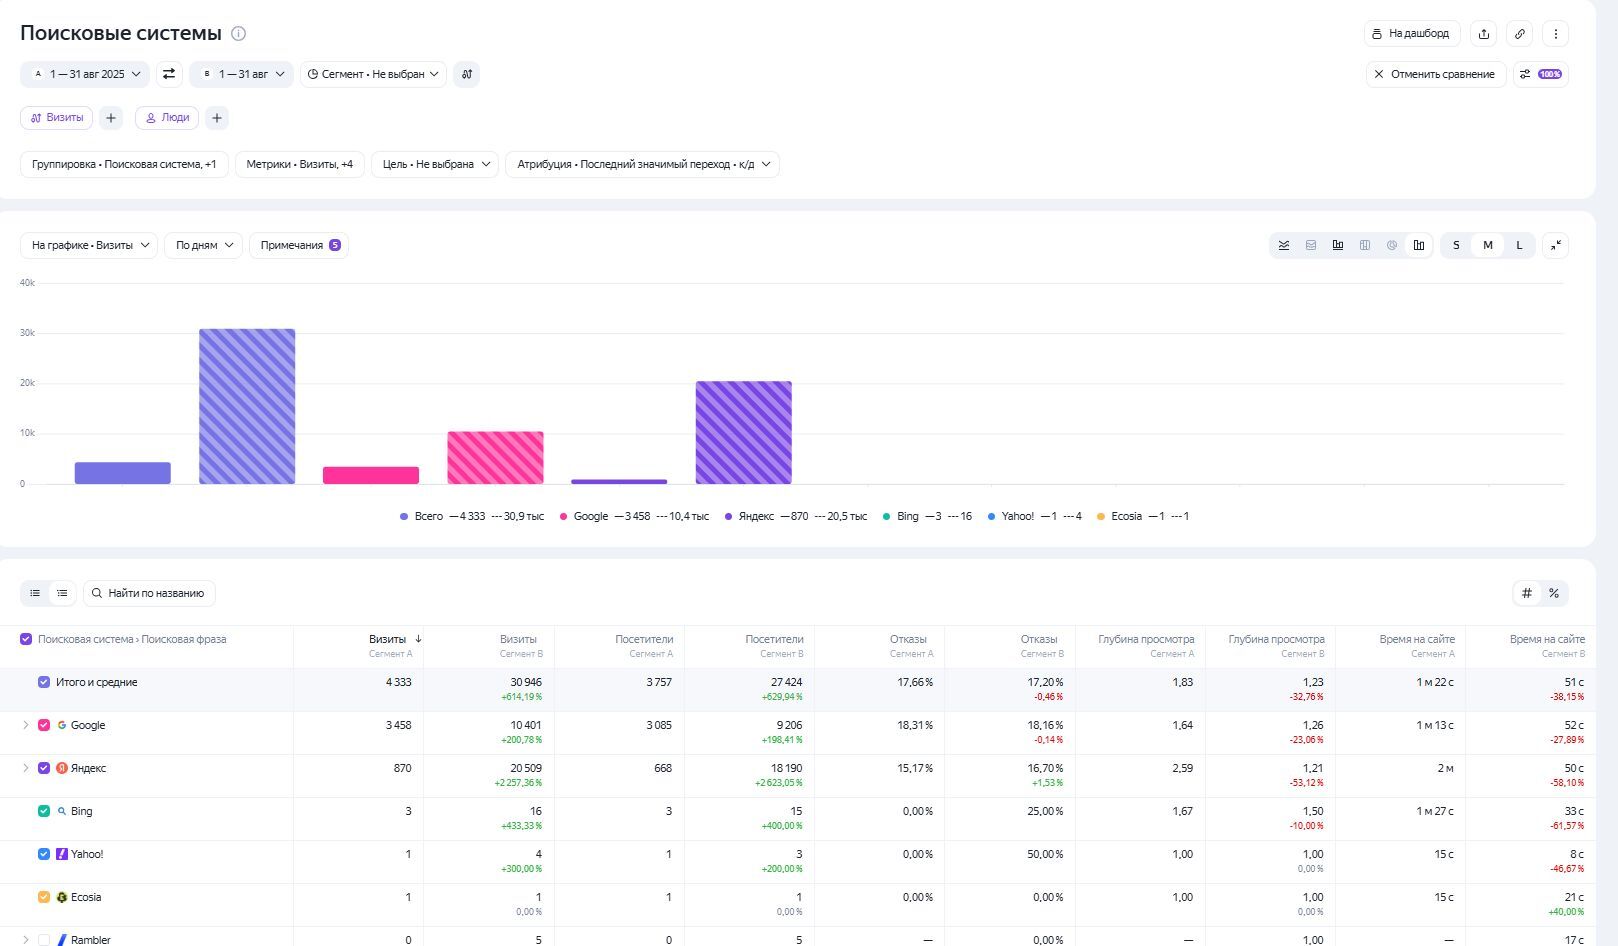The image size is (1618, 946).
Task: Show table values as absolute numbers
Action: point(1527,593)
